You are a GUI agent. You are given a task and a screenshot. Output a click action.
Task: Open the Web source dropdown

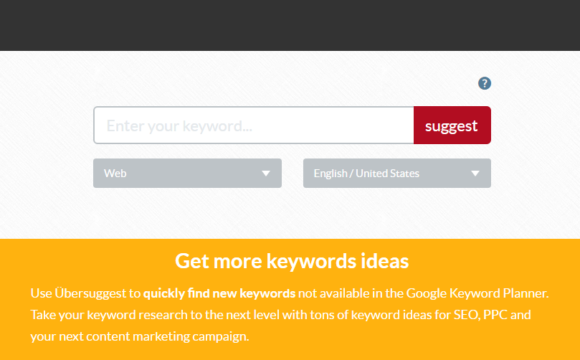pyautogui.click(x=187, y=173)
